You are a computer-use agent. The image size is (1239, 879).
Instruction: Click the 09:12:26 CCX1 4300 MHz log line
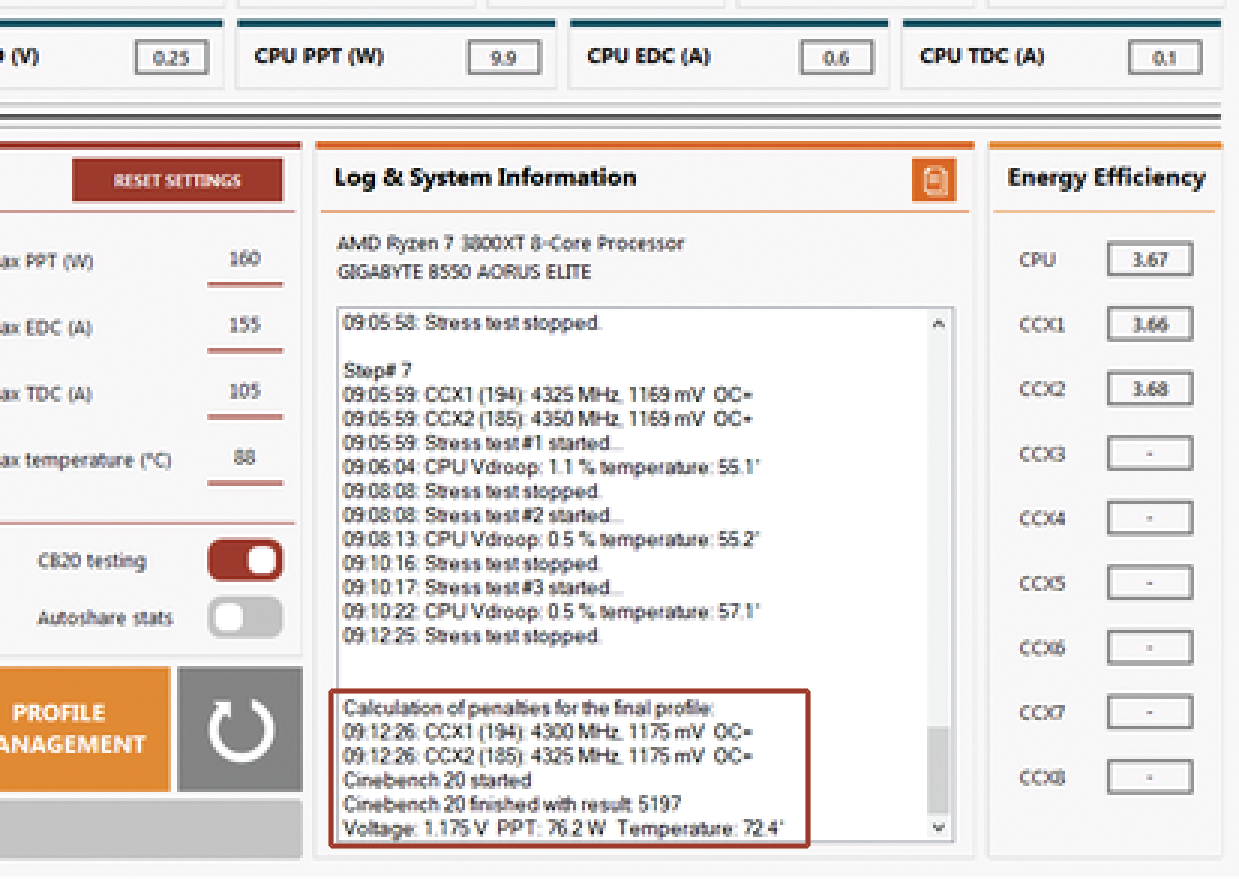[548, 732]
